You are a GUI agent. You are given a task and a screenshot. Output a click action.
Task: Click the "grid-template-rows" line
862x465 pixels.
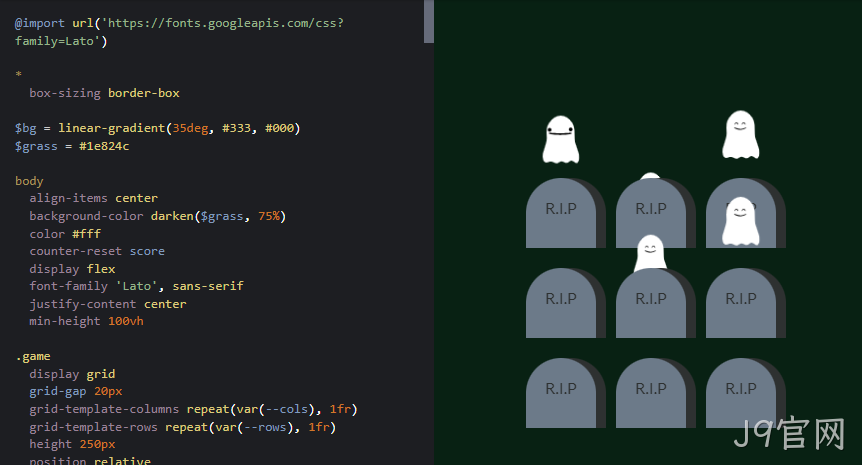click(x=183, y=427)
